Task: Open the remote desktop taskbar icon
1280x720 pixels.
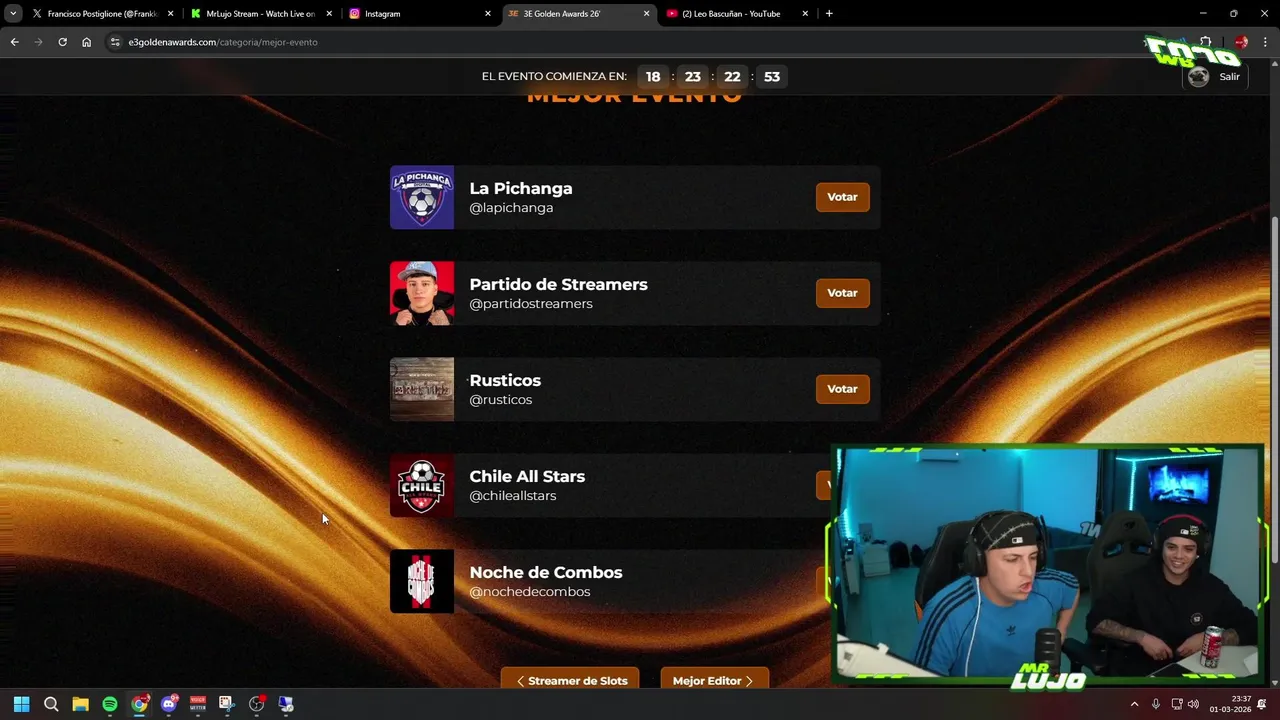Action: point(286,704)
